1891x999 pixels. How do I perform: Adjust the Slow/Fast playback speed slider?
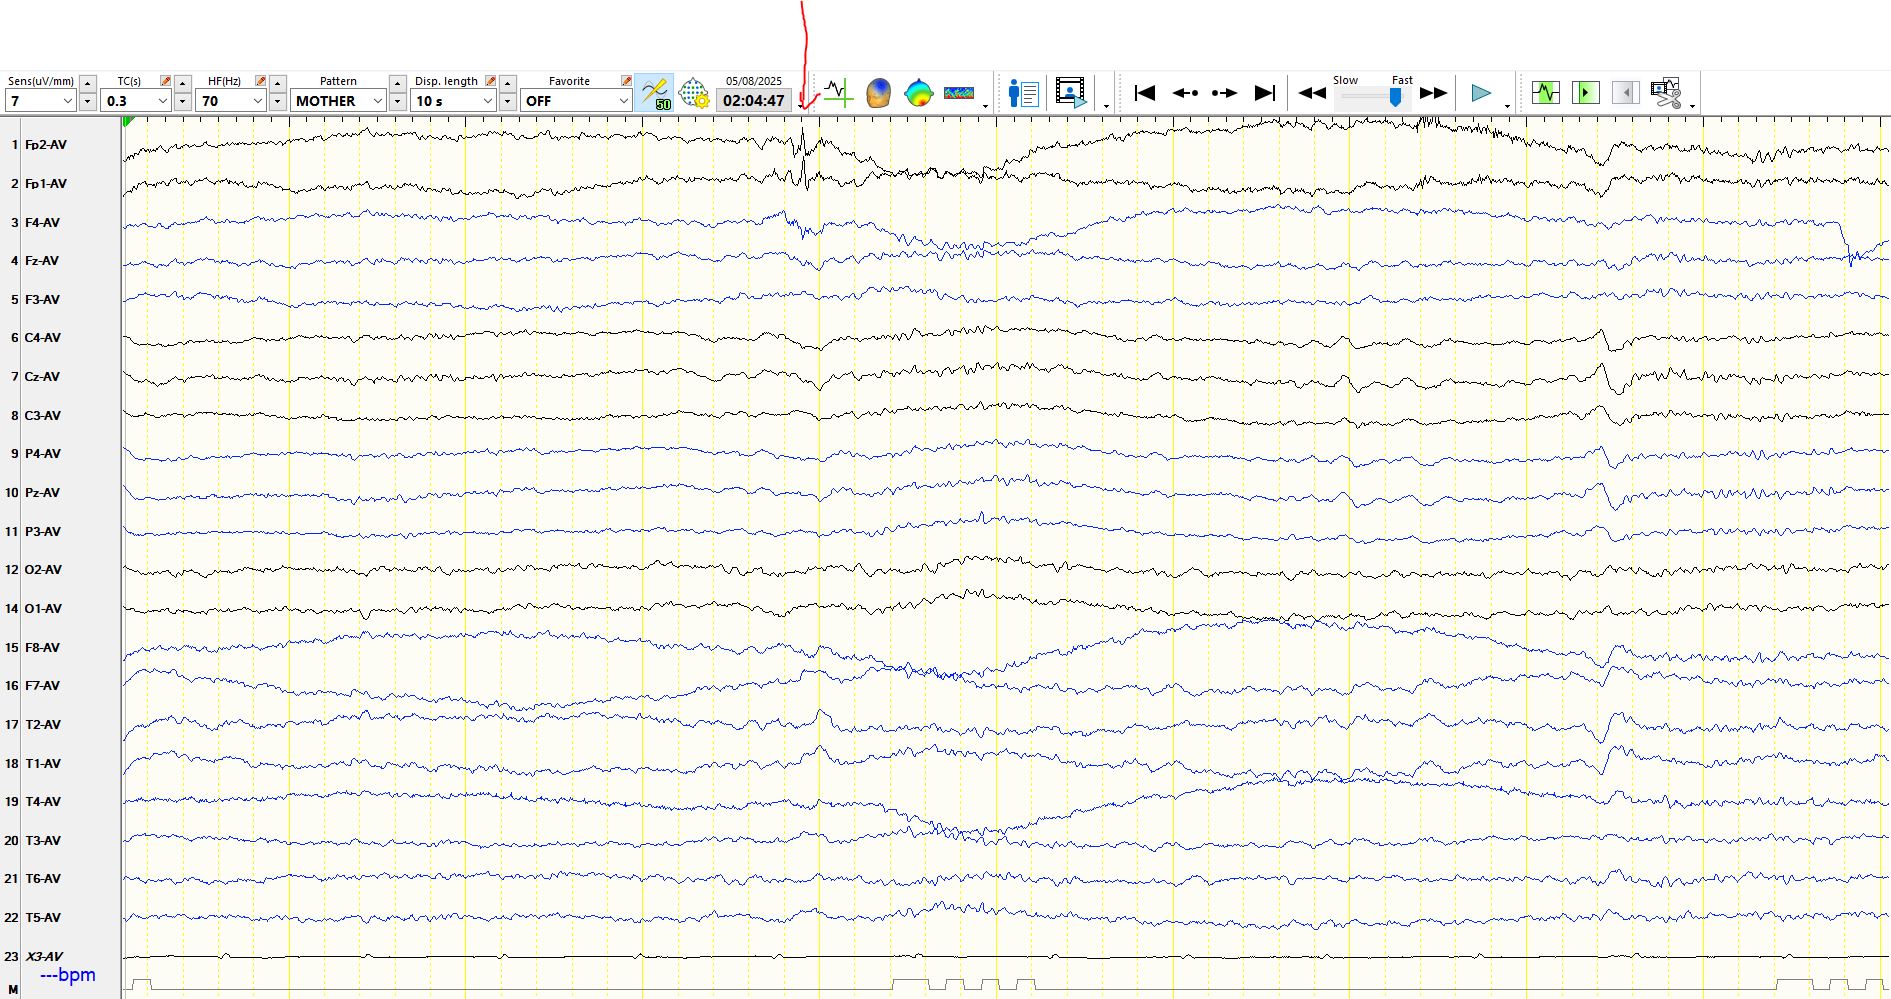click(x=1394, y=97)
